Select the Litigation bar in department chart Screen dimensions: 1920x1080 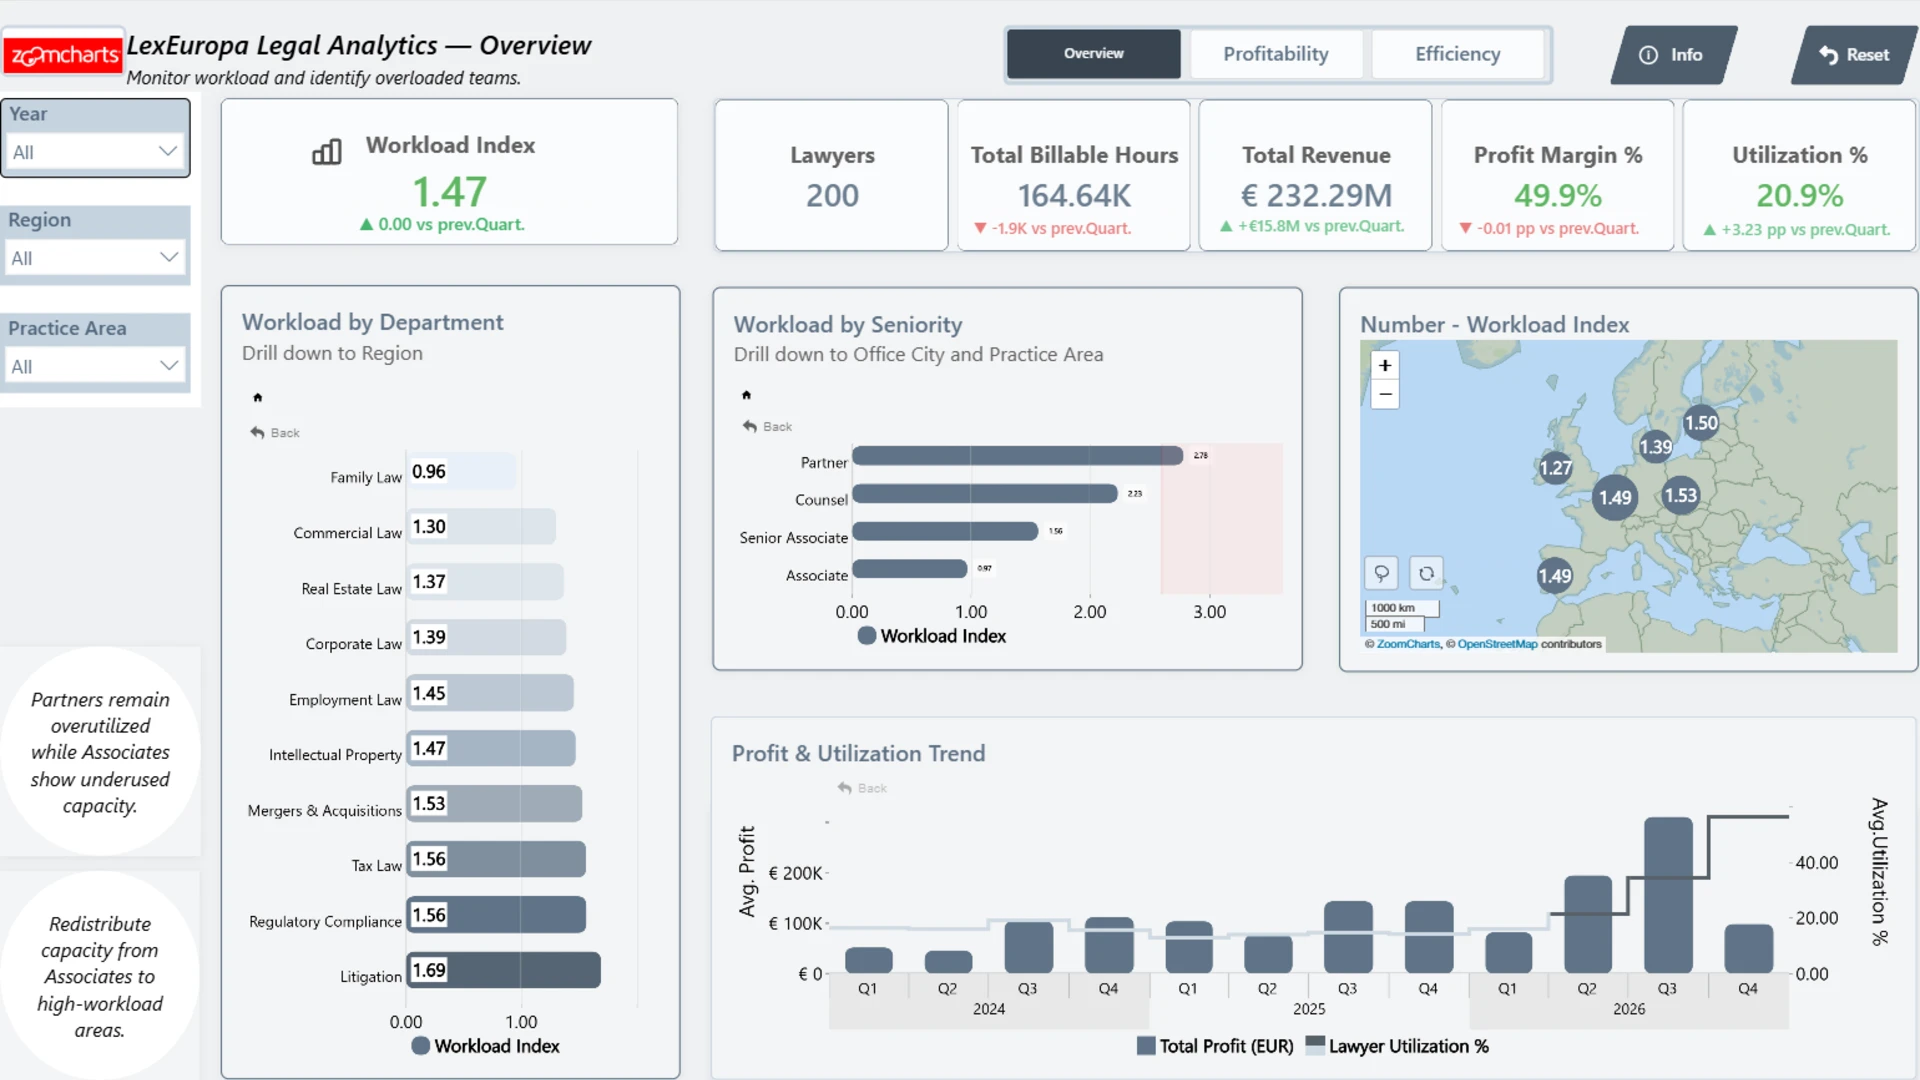(503, 970)
